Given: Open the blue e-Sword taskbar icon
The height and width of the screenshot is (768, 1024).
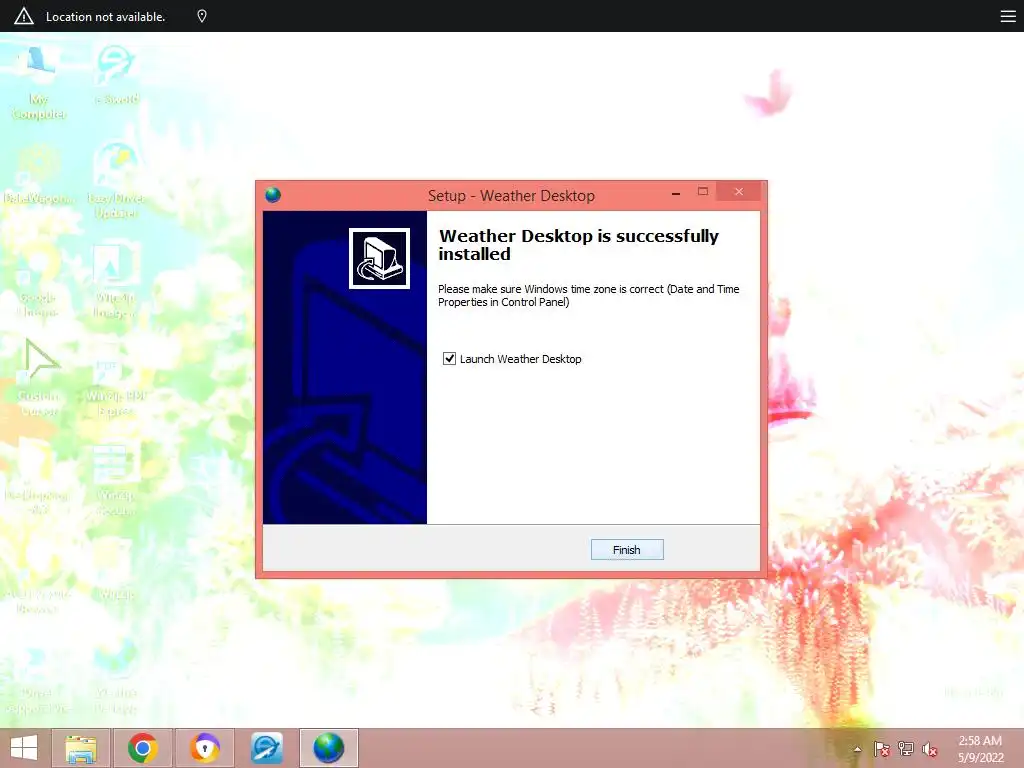Looking at the screenshot, I should [267, 748].
